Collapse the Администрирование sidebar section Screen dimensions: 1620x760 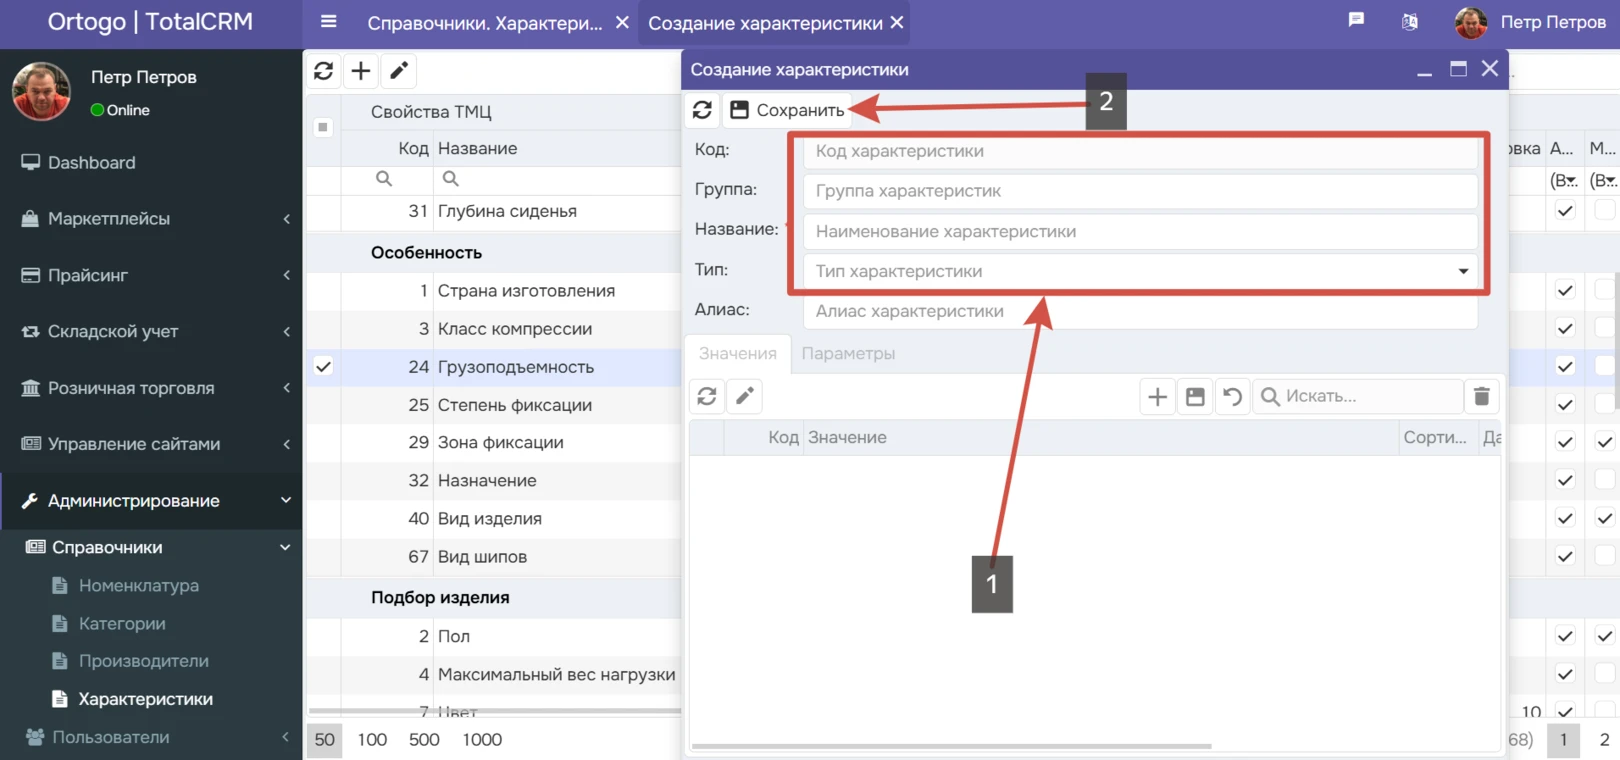151,501
